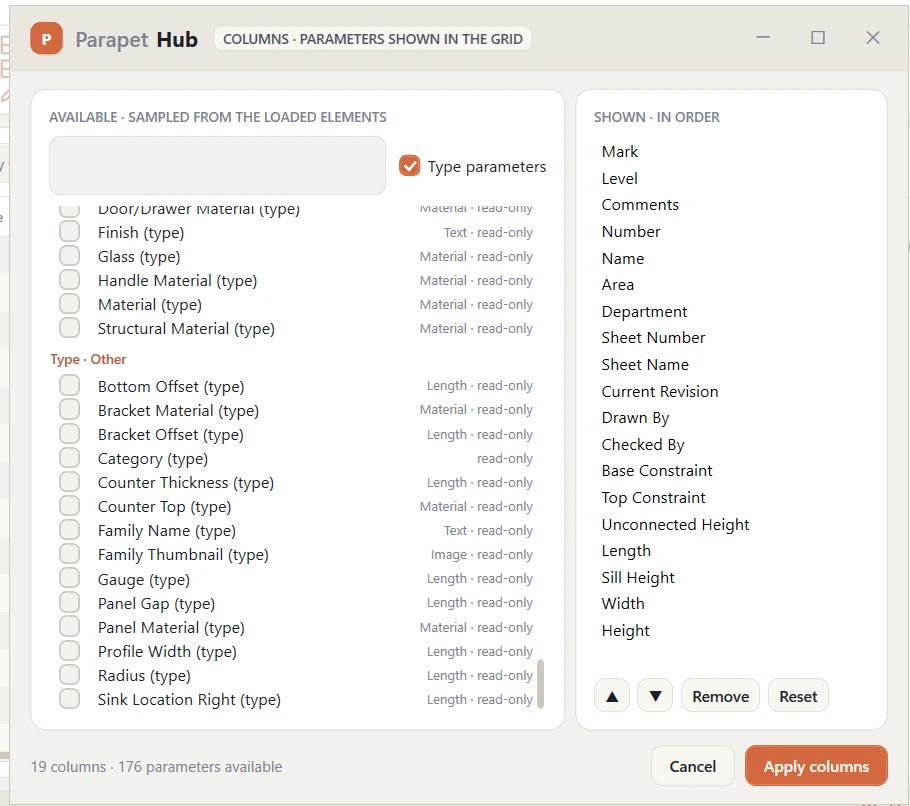The image size is (910, 806).
Task: Toggle the Type parameters checkbox
Action: point(409,166)
